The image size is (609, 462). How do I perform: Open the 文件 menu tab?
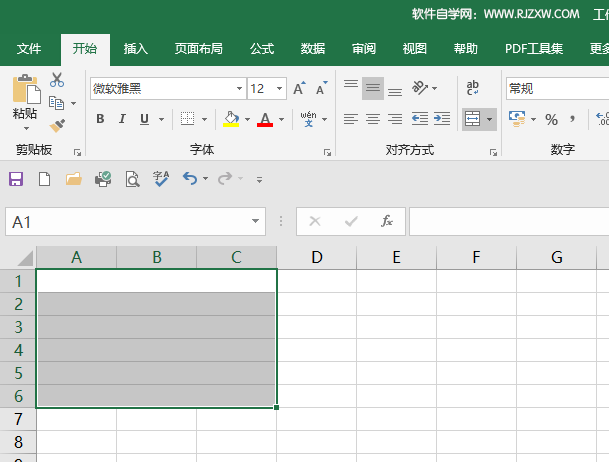[x=29, y=49]
